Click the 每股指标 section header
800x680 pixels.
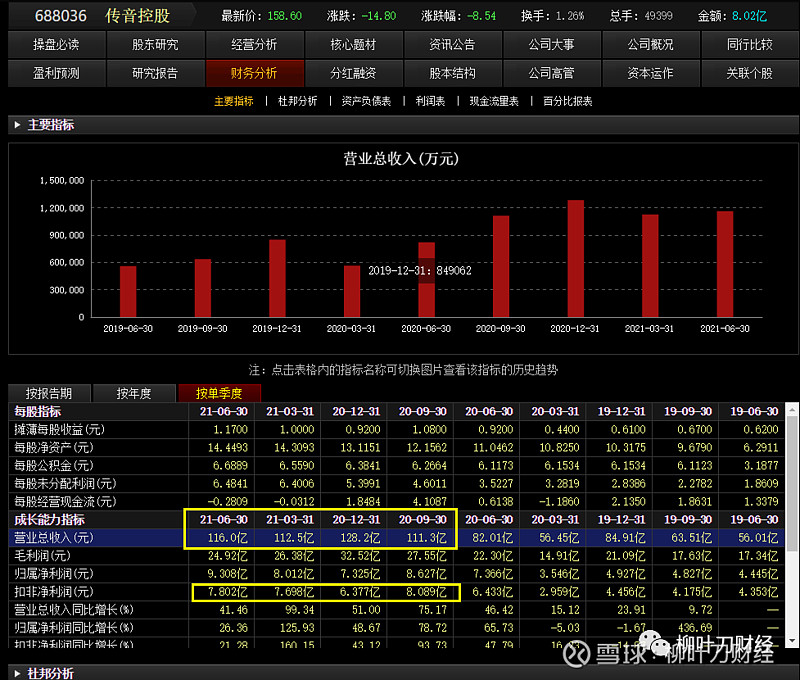click(38, 412)
